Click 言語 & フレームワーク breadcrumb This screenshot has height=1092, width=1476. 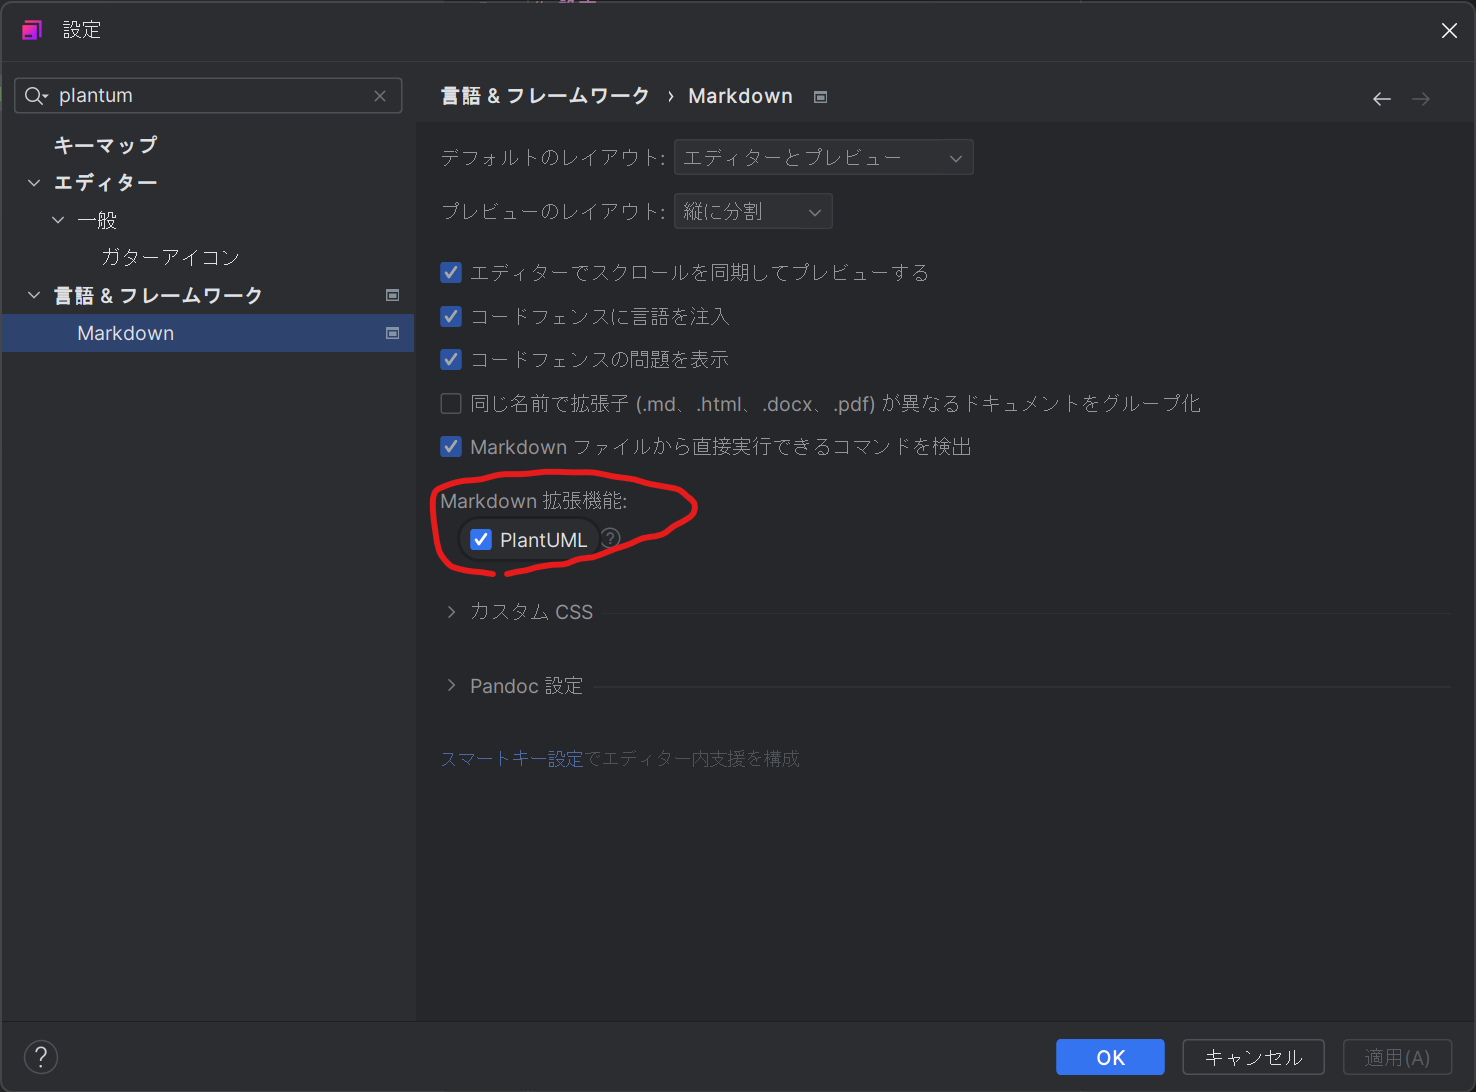545,96
